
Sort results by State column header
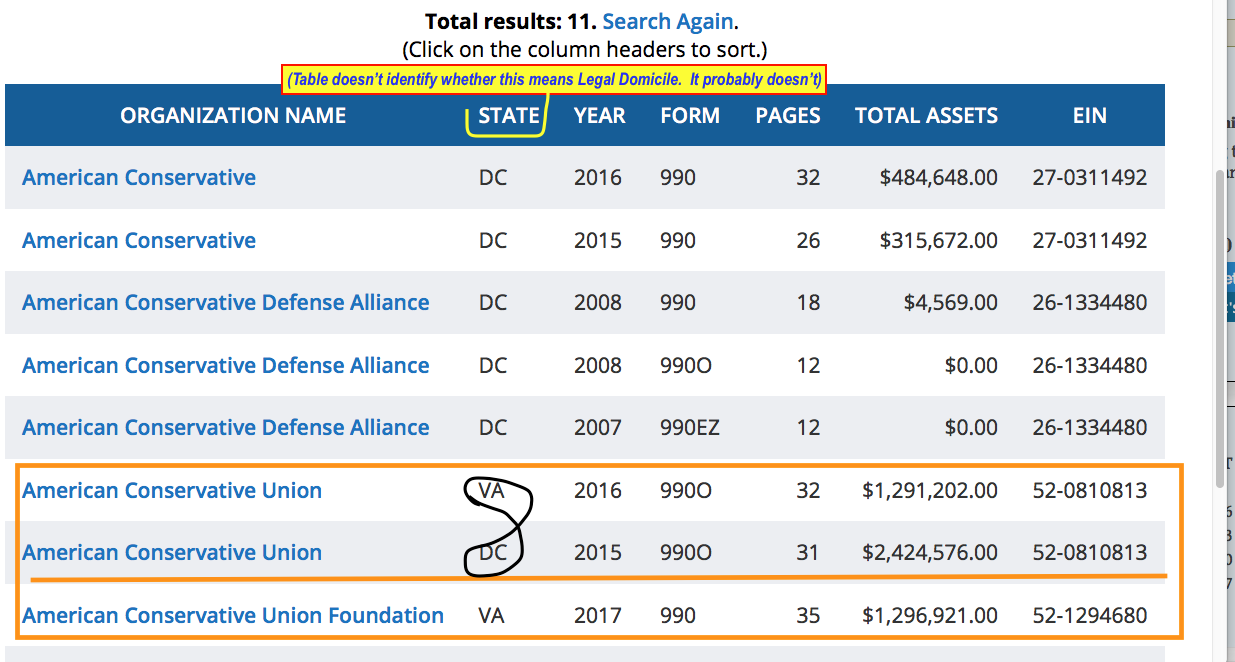pos(509,115)
